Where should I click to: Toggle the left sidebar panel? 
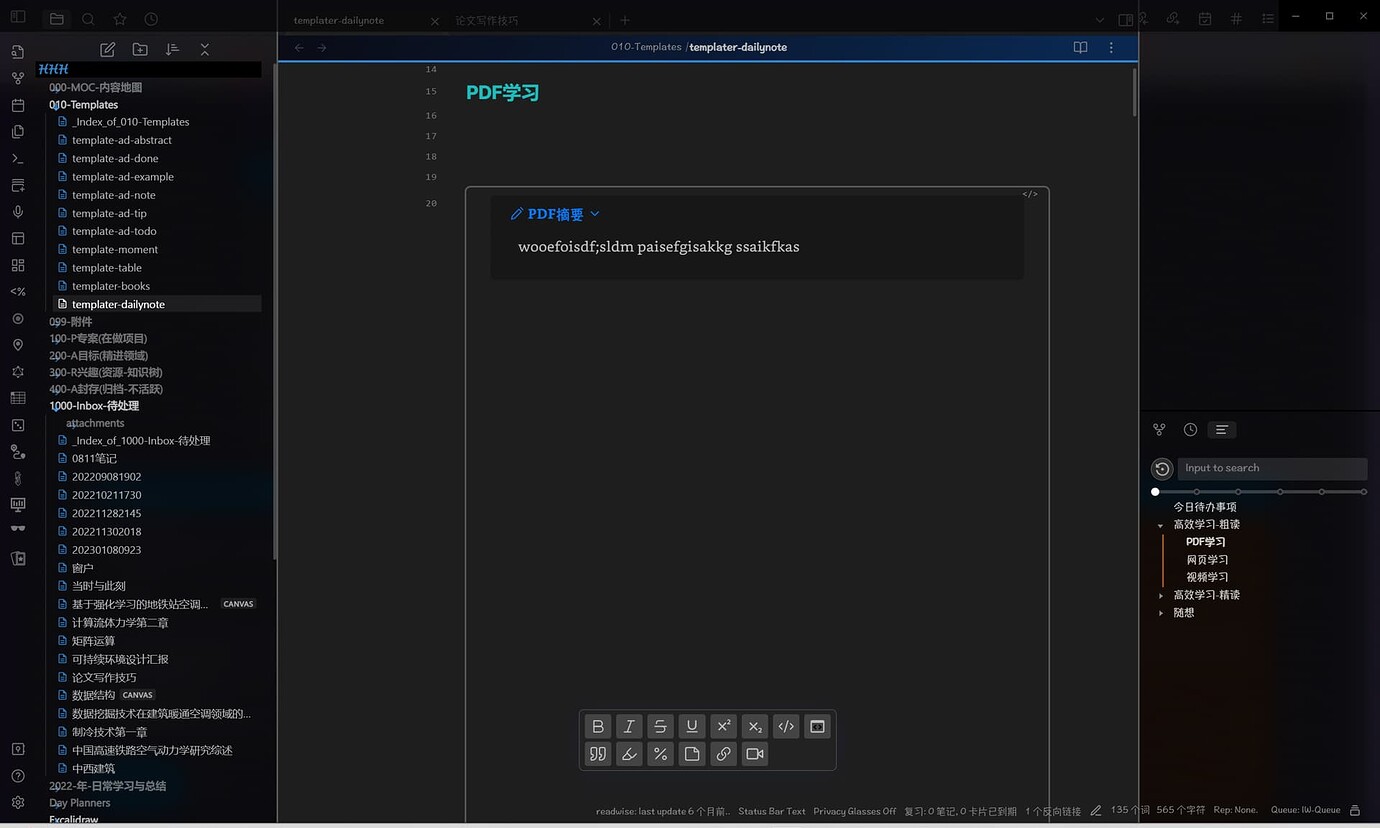tap(18, 19)
